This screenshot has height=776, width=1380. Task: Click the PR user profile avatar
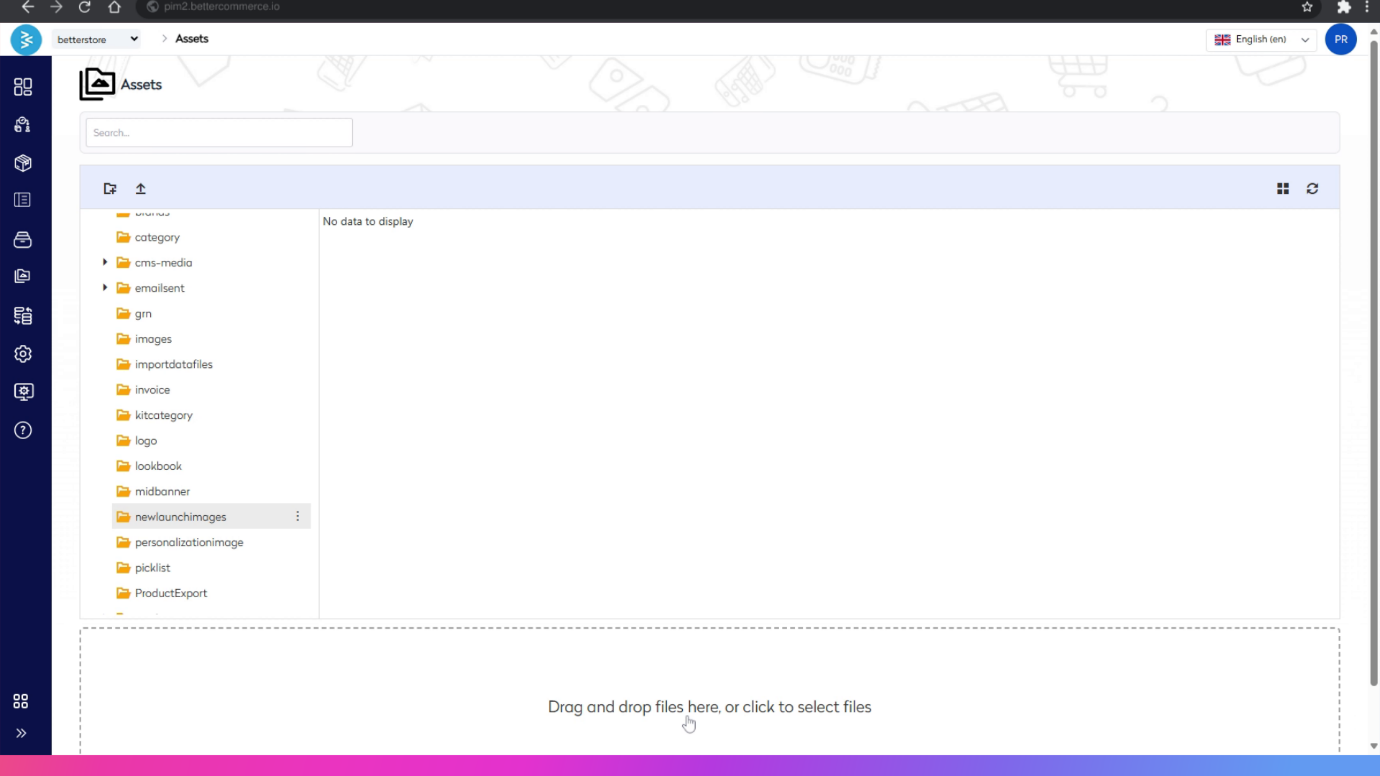pyautogui.click(x=1340, y=40)
